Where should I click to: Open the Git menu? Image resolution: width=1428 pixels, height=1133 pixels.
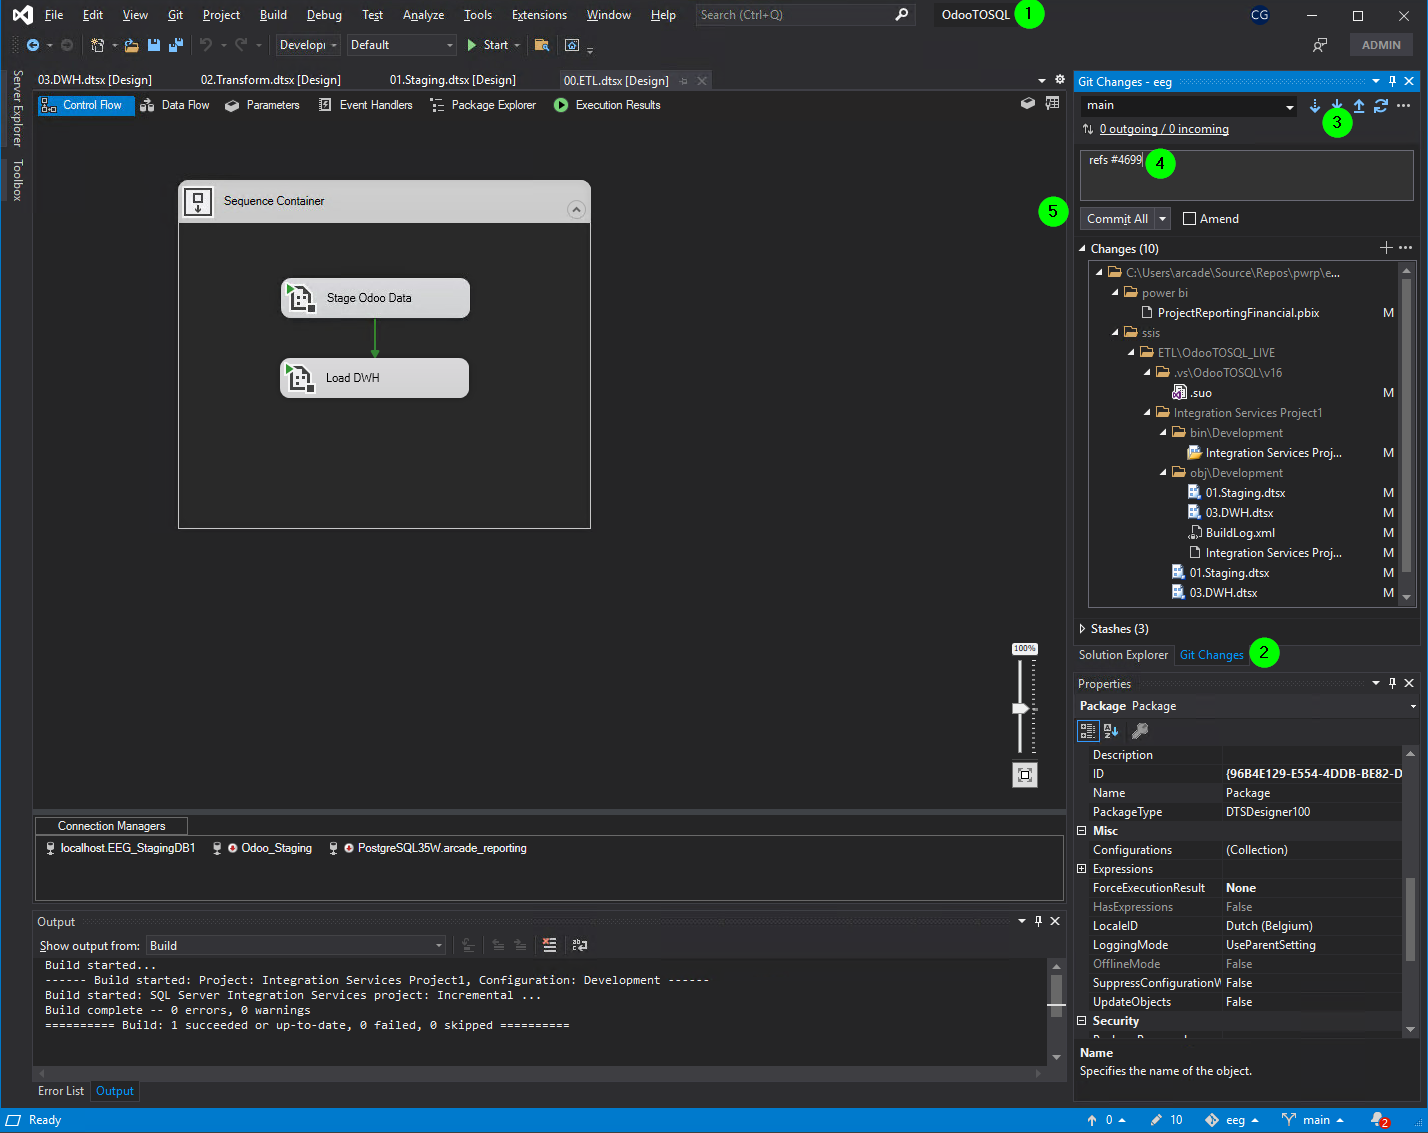[175, 15]
